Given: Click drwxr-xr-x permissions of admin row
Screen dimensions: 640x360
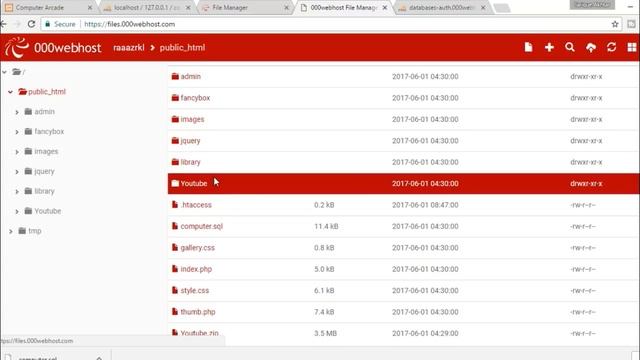Looking at the screenshot, I should pos(586,76).
